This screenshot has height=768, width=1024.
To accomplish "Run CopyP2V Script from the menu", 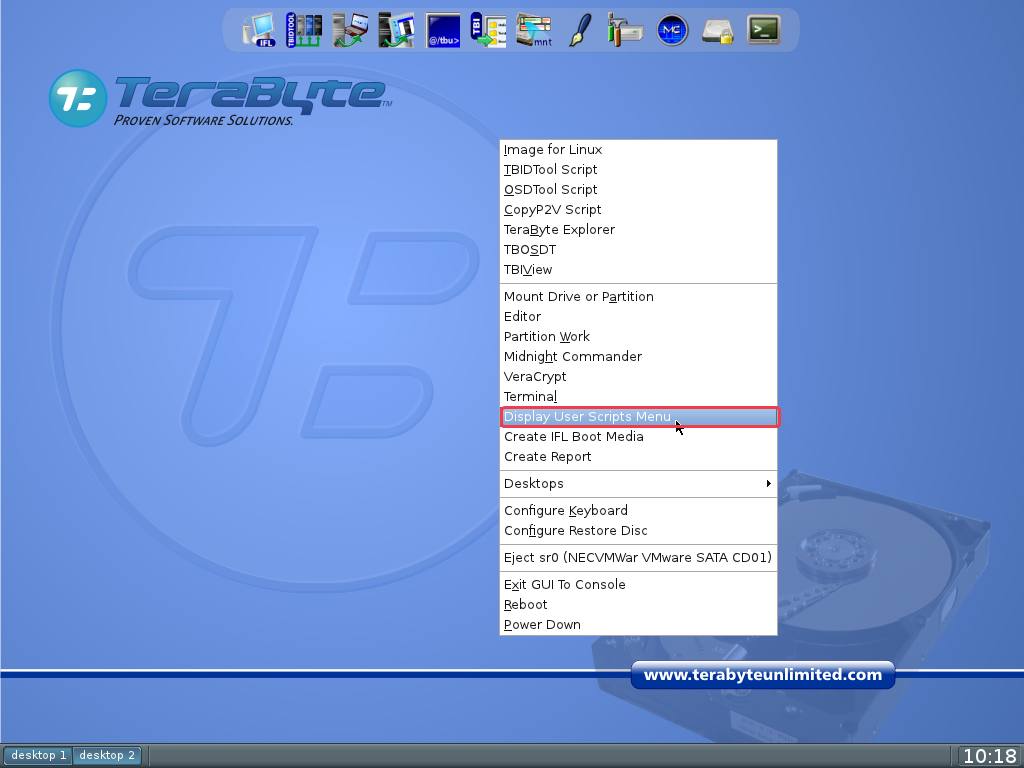I will (638, 210).
